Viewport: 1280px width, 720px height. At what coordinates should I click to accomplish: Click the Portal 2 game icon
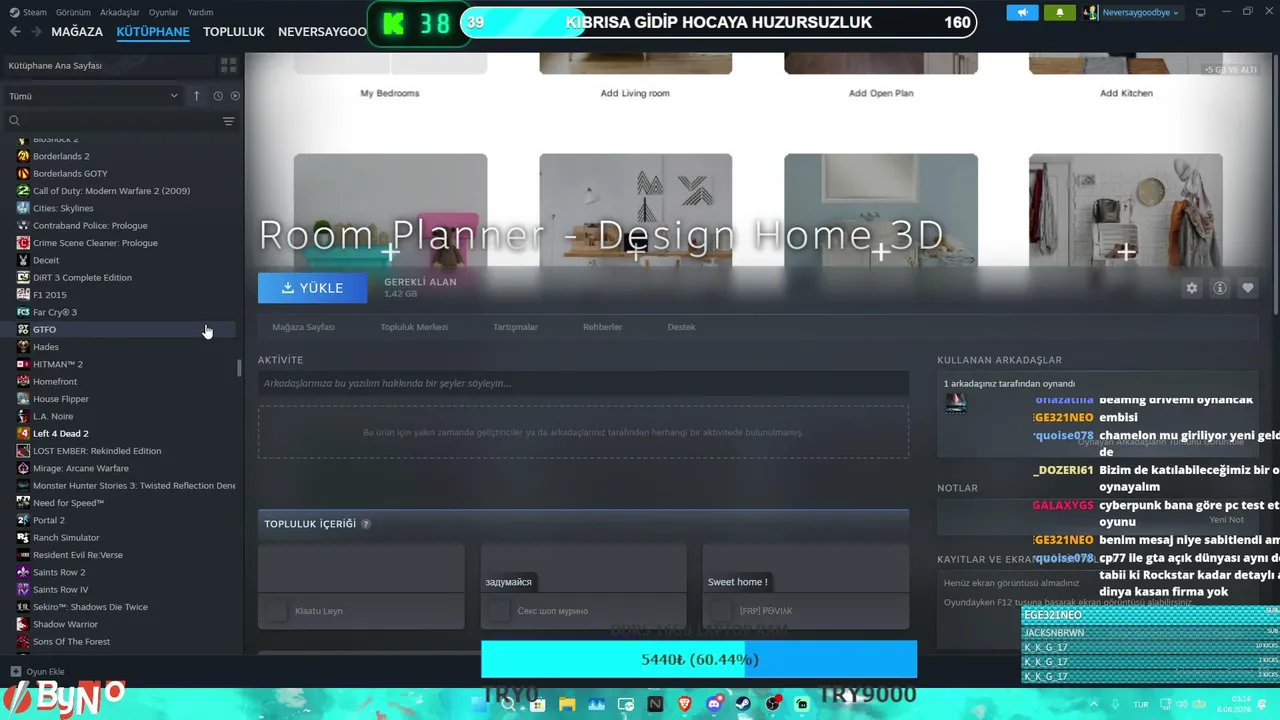23,520
